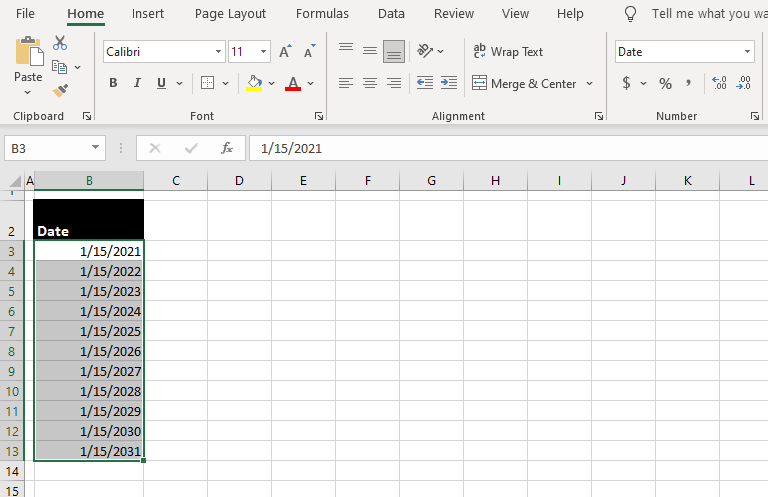768x497 pixels.
Task: Apply Percent Style format
Action: point(665,83)
